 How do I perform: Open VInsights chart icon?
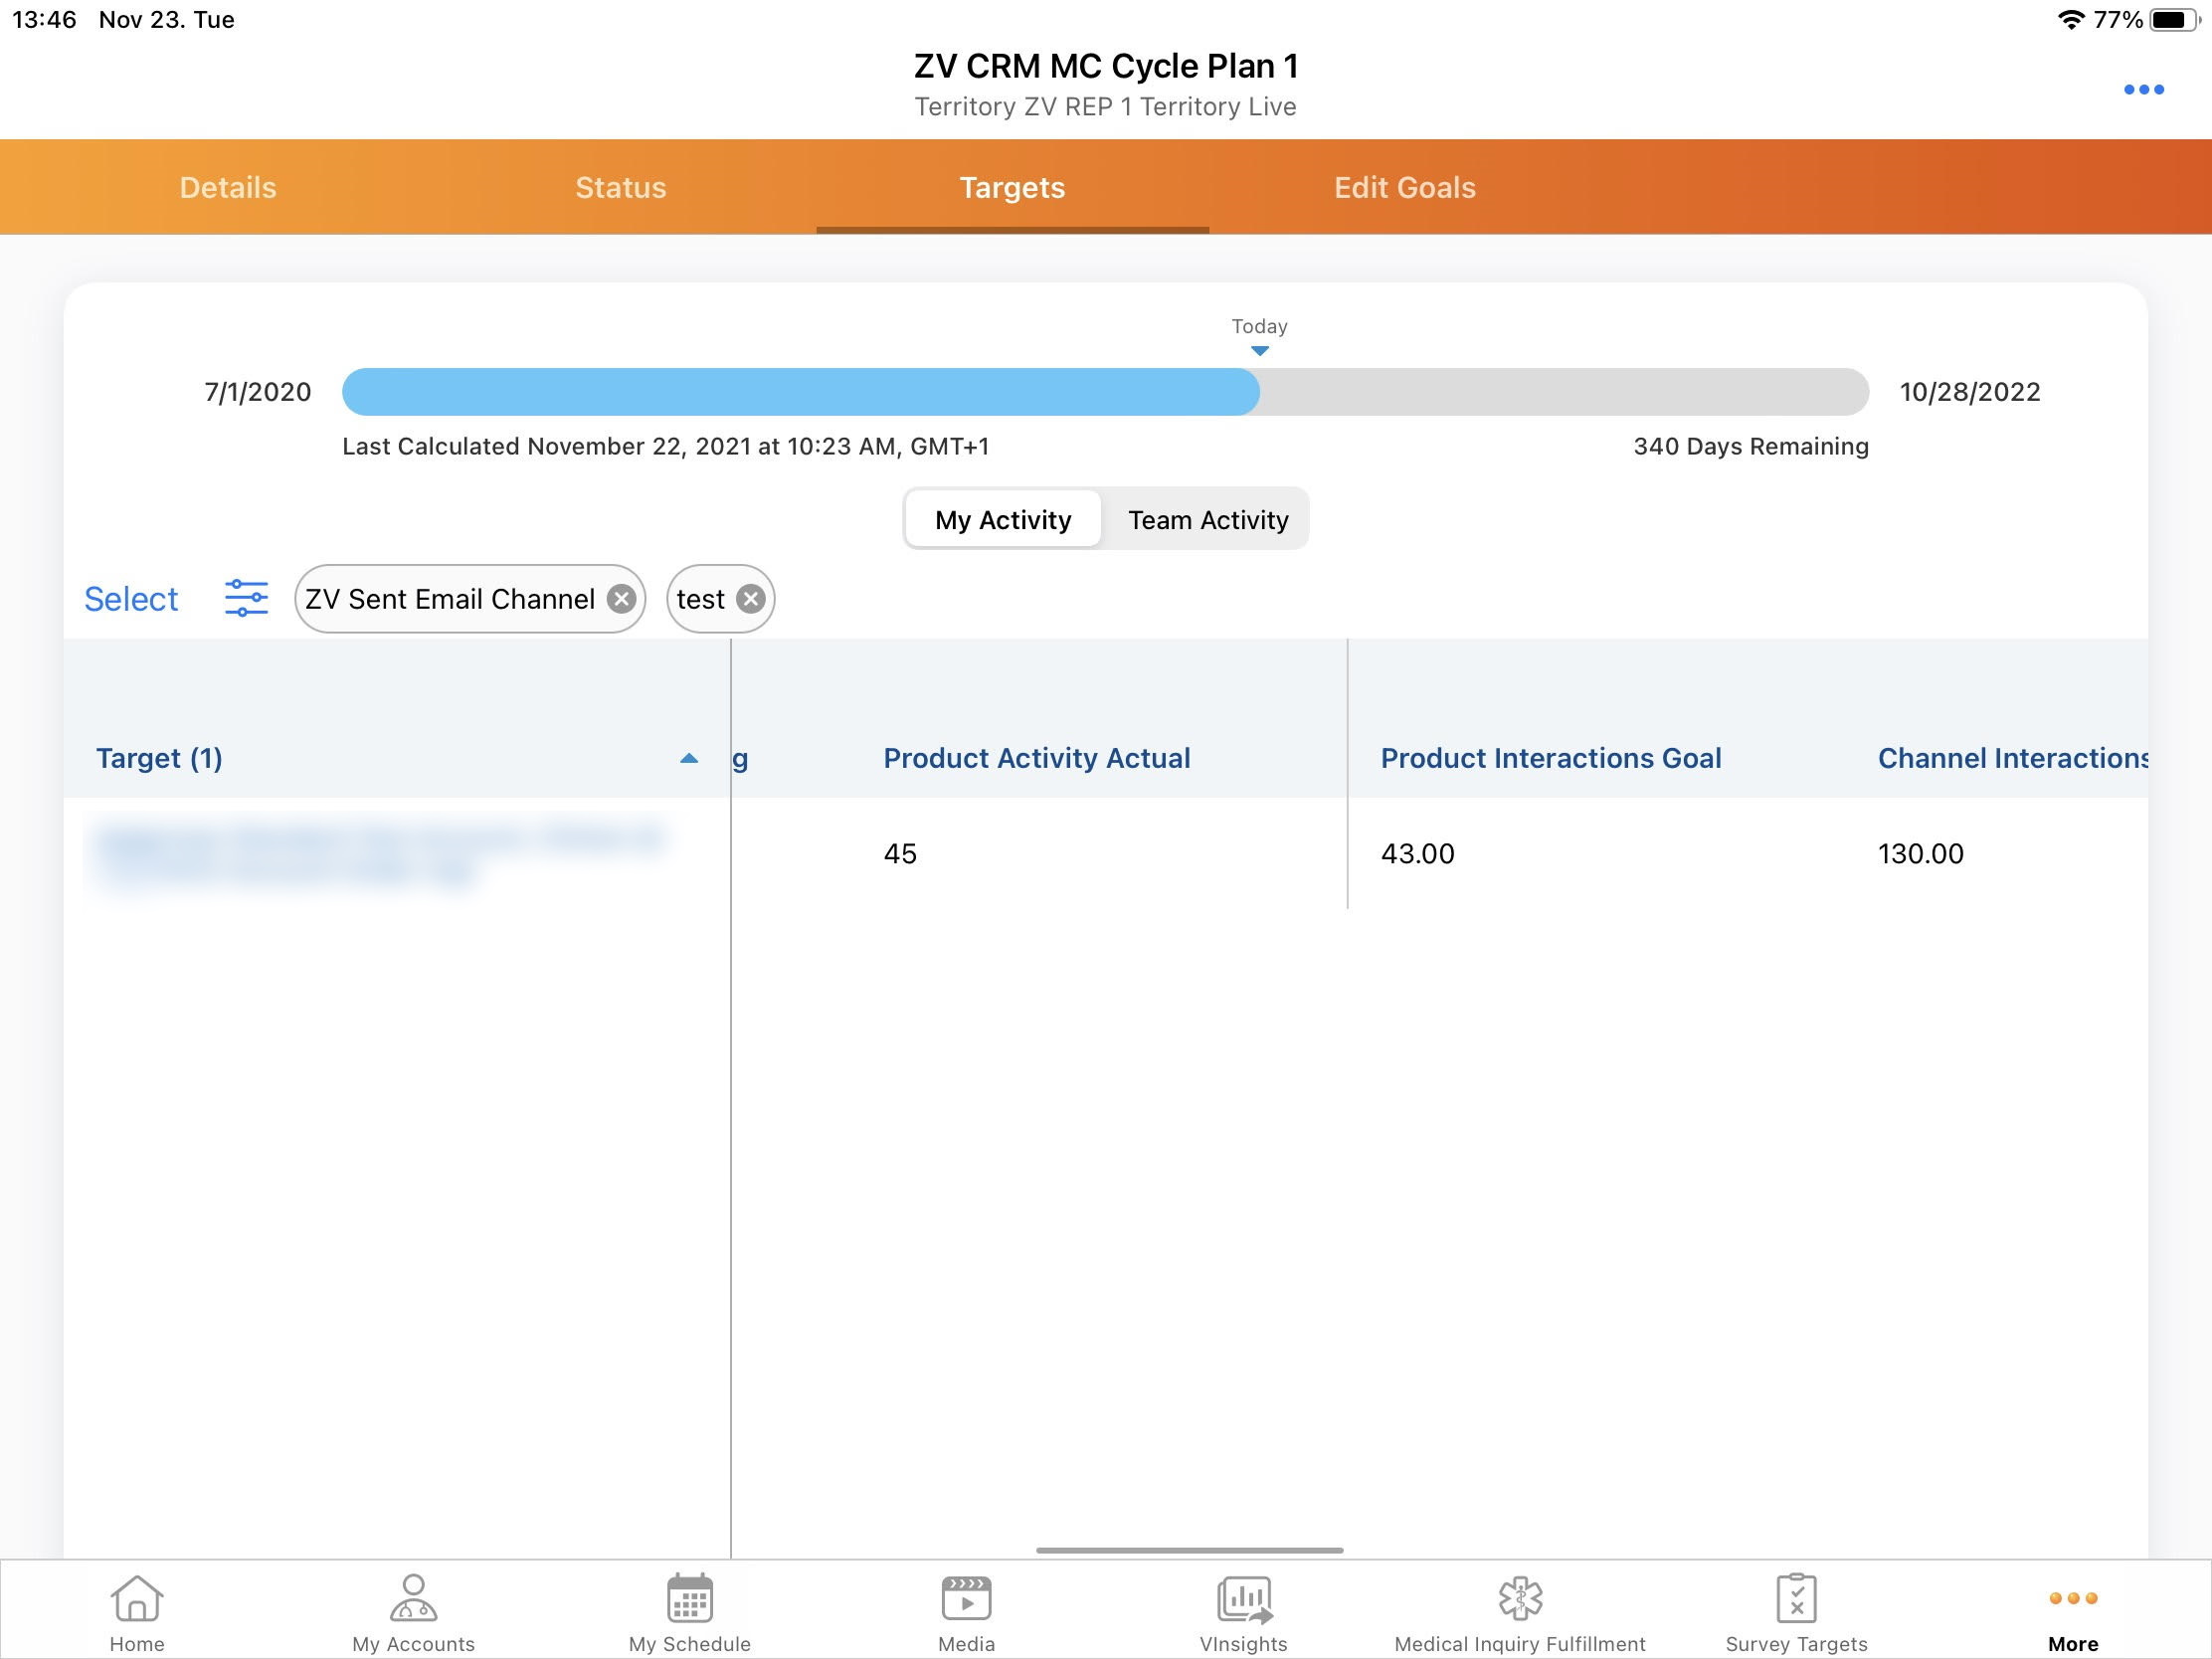click(1243, 1598)
